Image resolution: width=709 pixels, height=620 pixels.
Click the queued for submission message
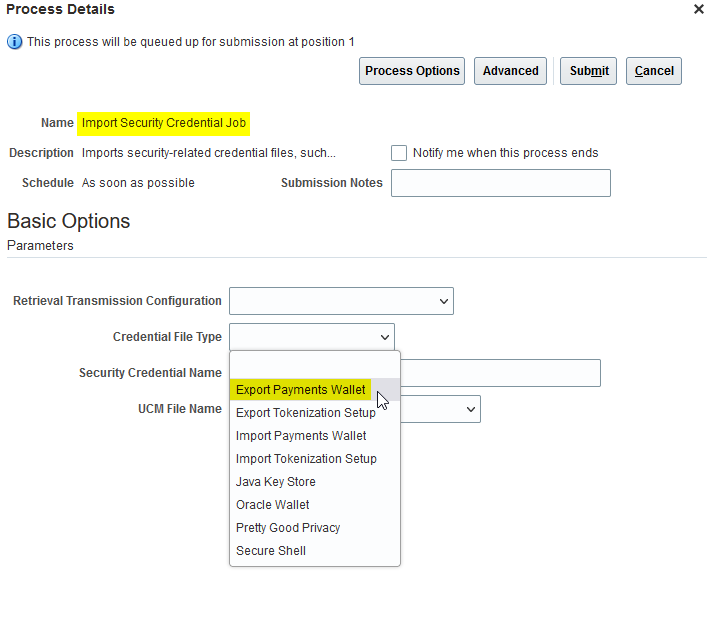coord(190,42)
